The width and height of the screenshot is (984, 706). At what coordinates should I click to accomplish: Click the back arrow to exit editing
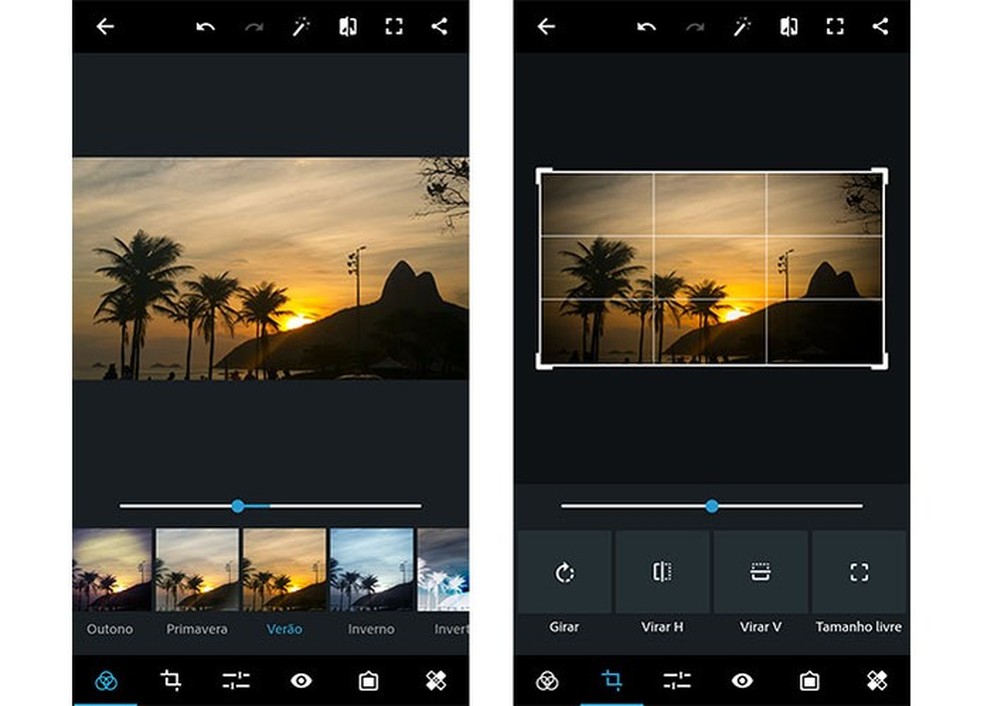point(104,26)
